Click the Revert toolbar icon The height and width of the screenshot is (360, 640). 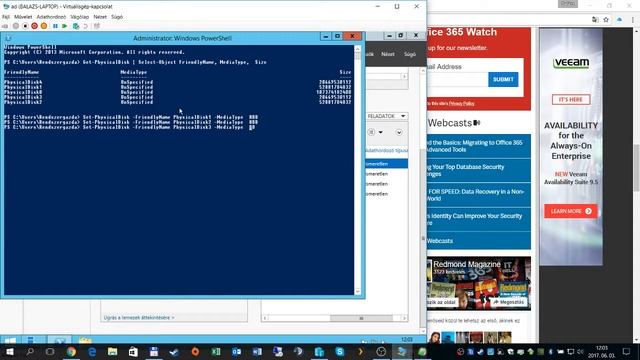[x=85, y=26]
